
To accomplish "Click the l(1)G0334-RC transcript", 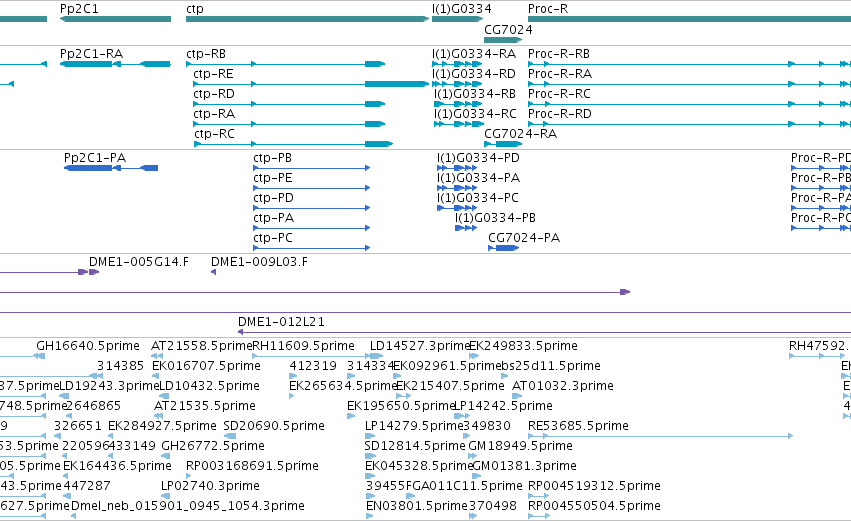I will [458, 124].
